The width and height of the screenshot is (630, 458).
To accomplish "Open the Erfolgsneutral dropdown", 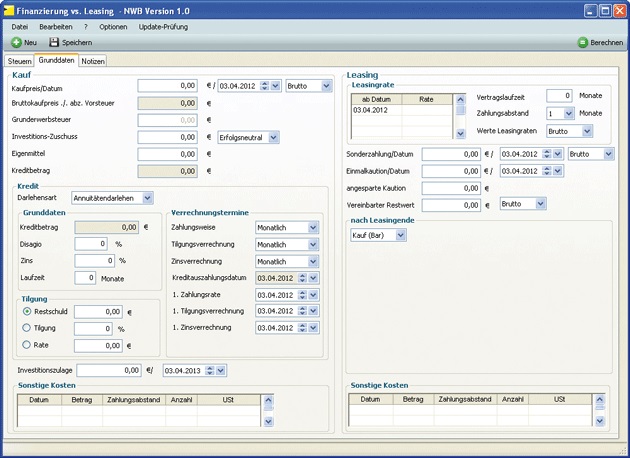I will click(x=273, y=136).
